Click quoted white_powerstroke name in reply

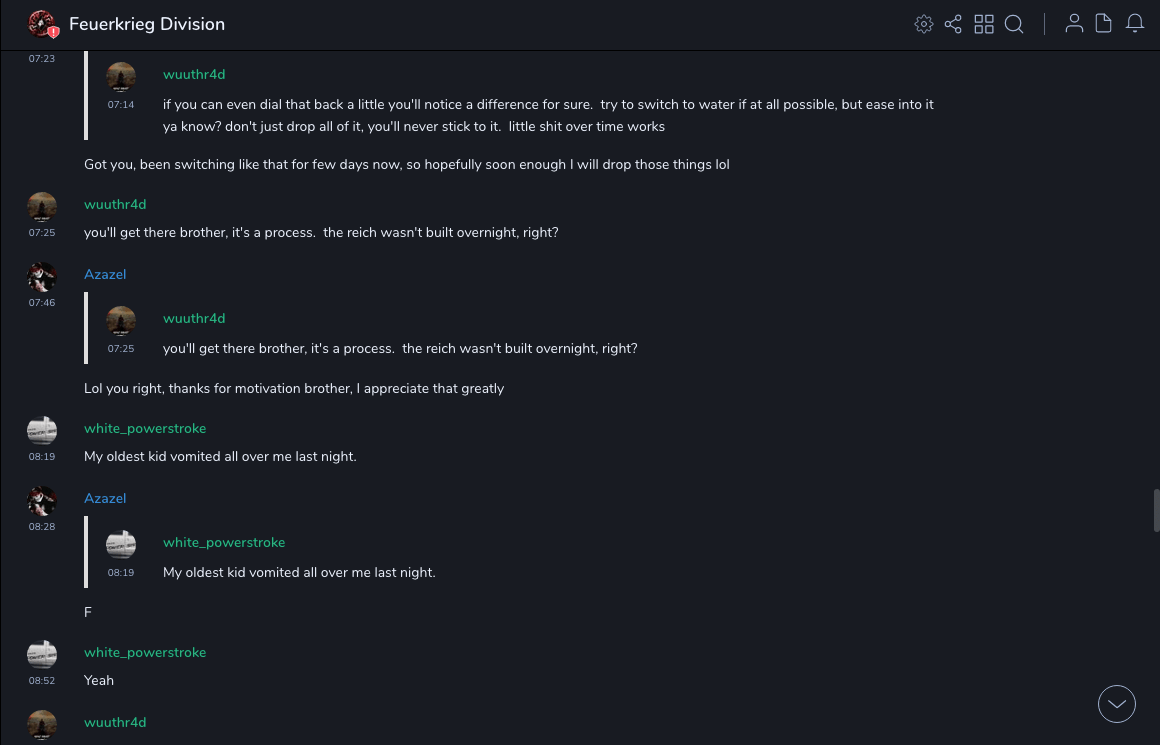224,542
